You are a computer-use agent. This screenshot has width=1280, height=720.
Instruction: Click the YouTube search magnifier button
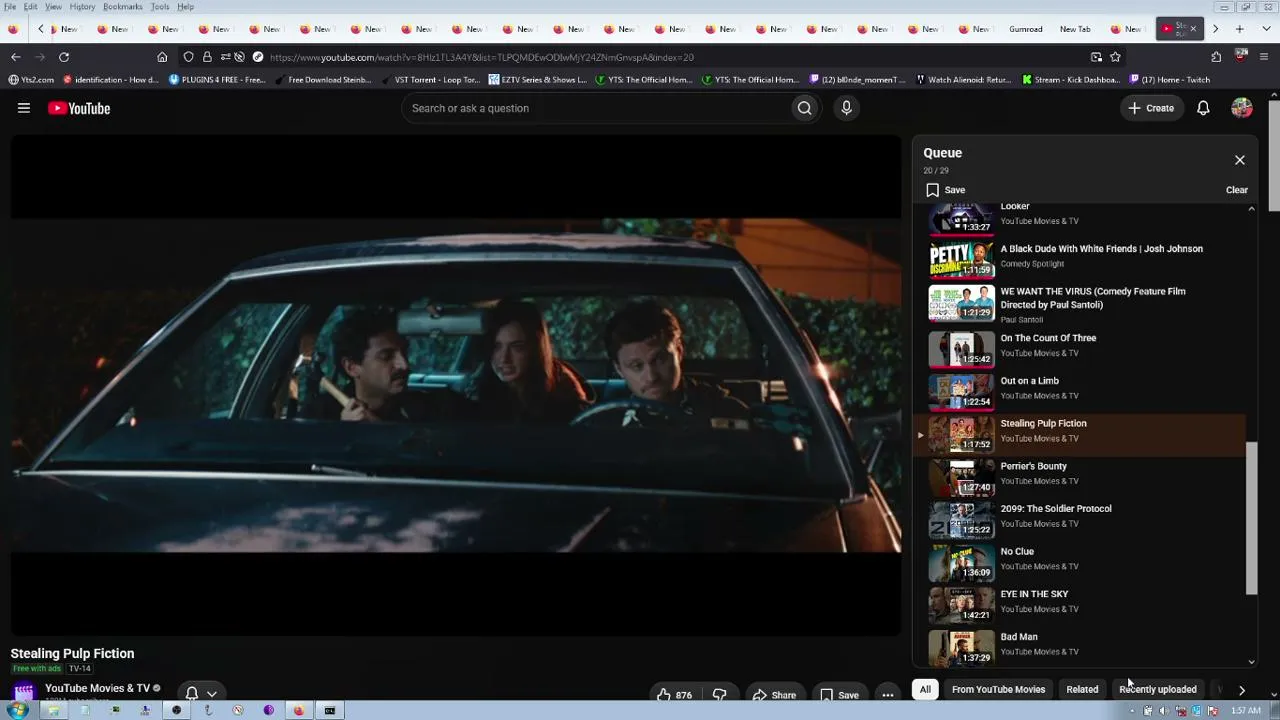click(804, 108)
